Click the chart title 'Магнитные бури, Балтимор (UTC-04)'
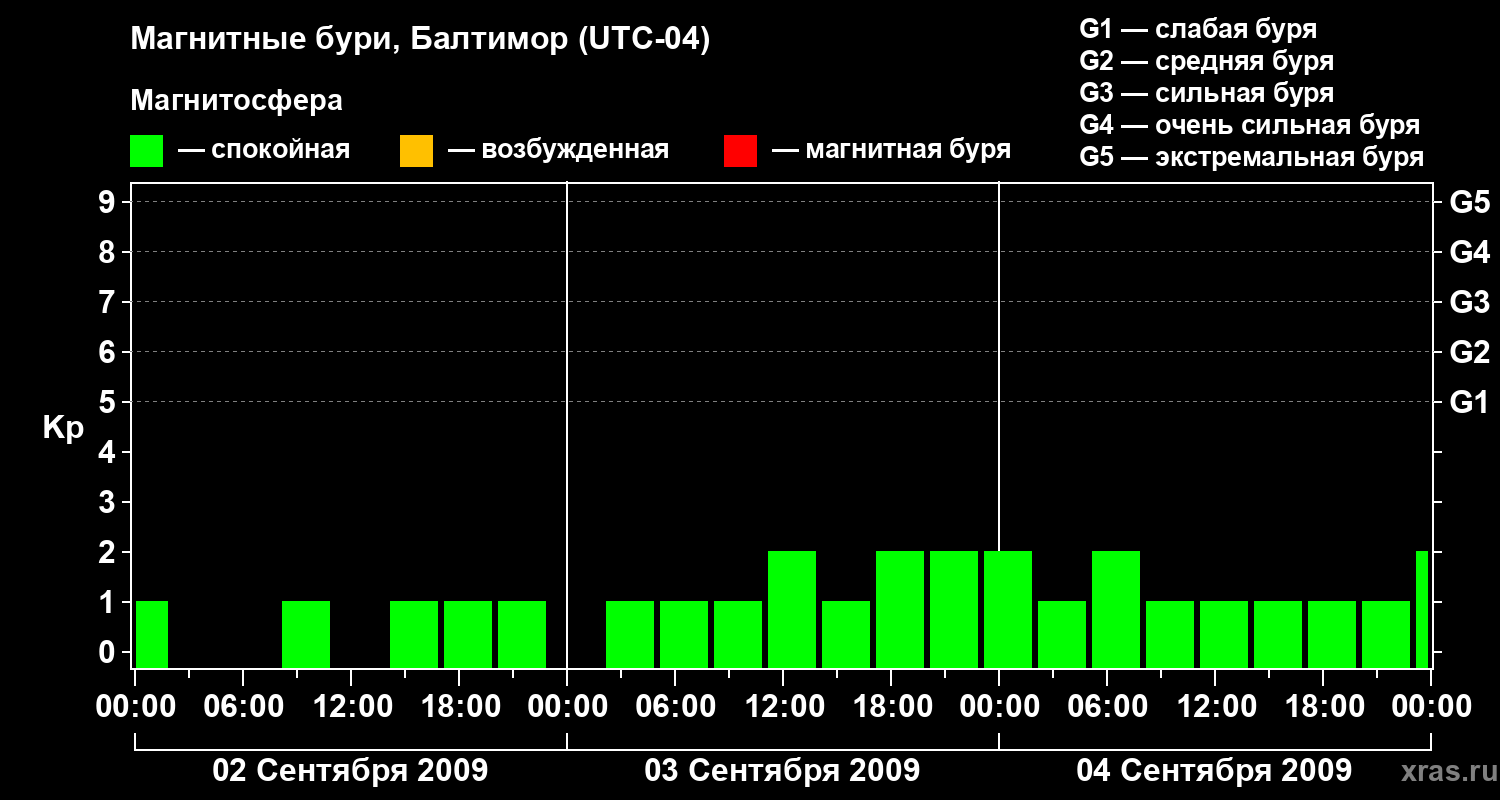The width and height of the screenshot is (1500, 800). (x=420, y=41)
